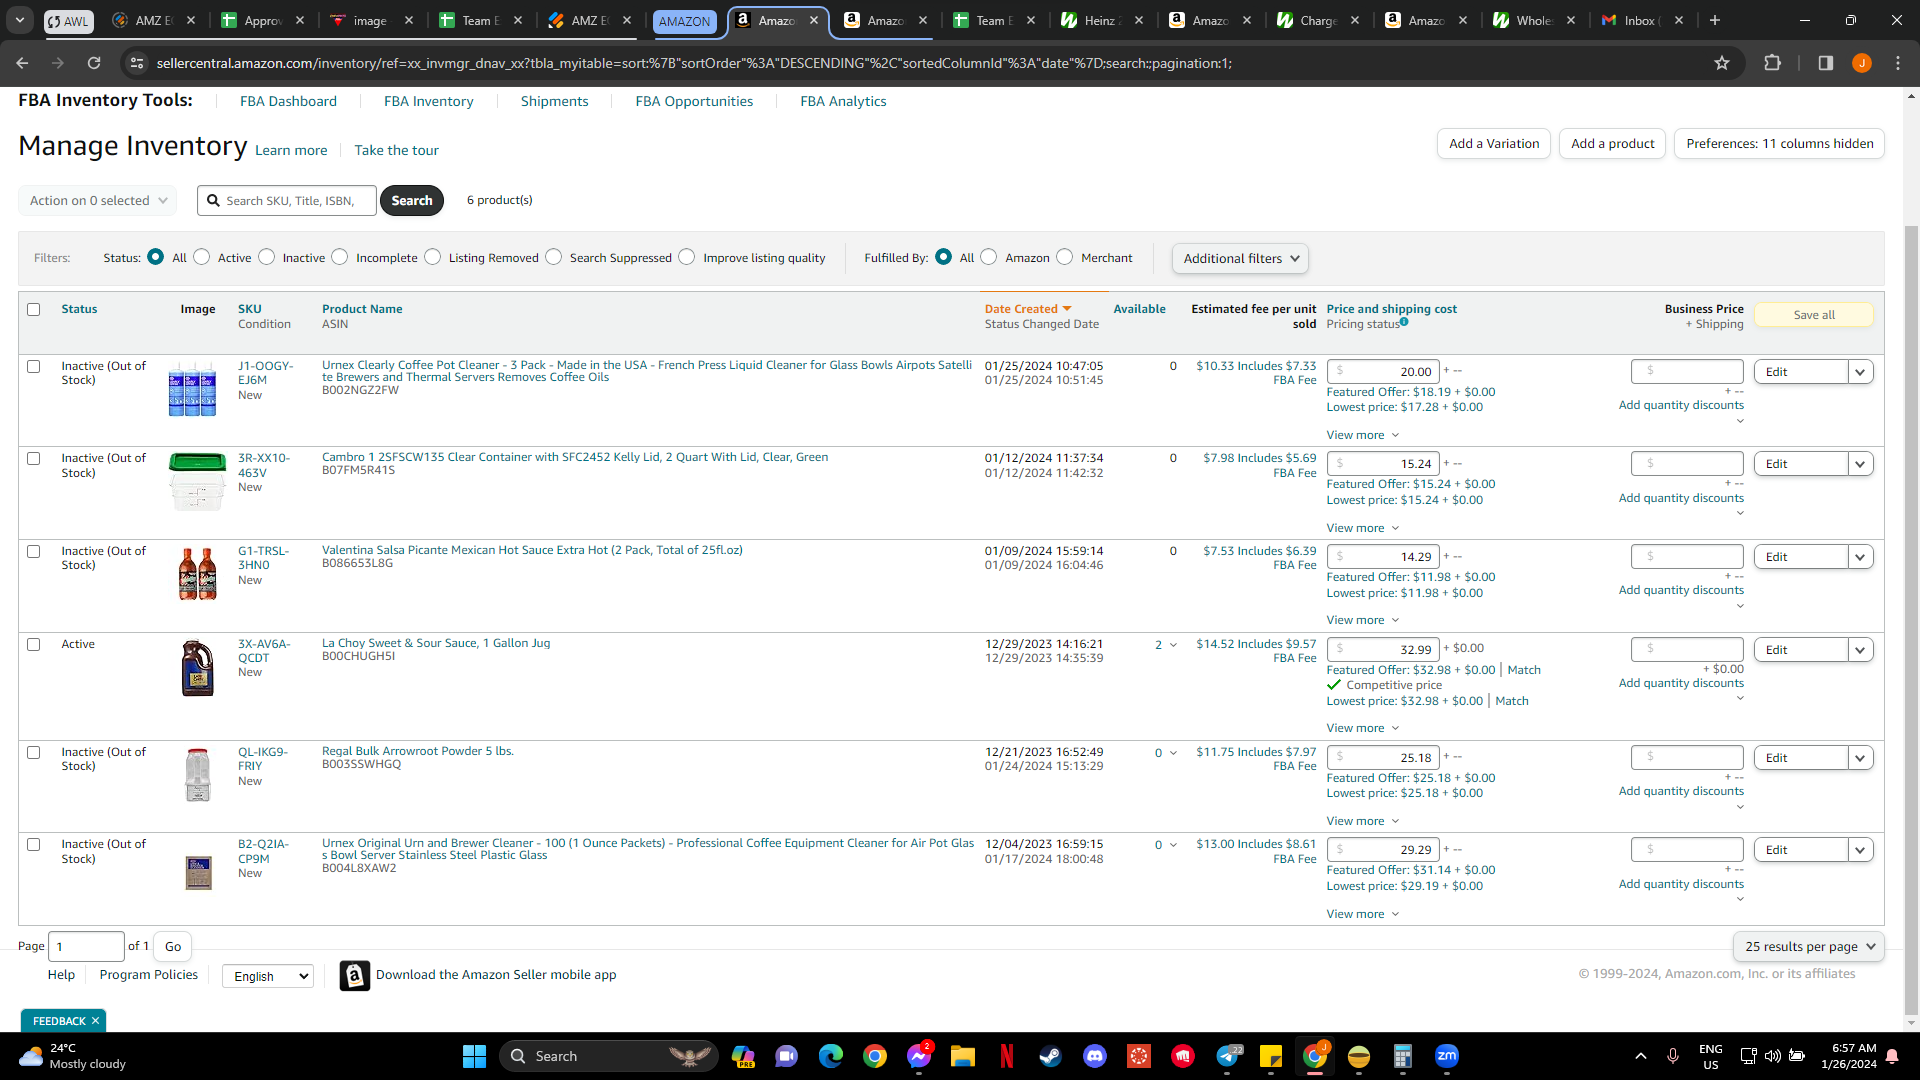Open the Windows Start menu
Viewport: 1920px width, 1080px height.
[x=474, y=1056]
